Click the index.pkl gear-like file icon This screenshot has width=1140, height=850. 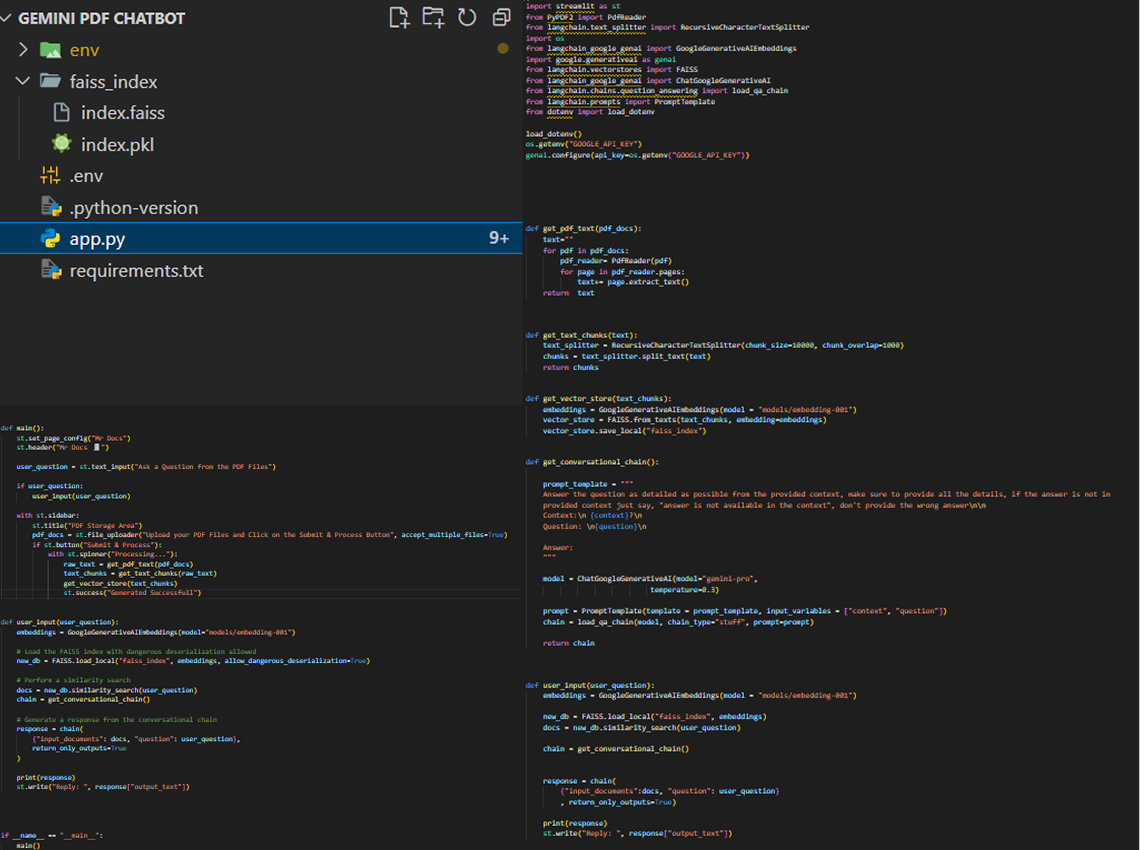tap(62, 144)
